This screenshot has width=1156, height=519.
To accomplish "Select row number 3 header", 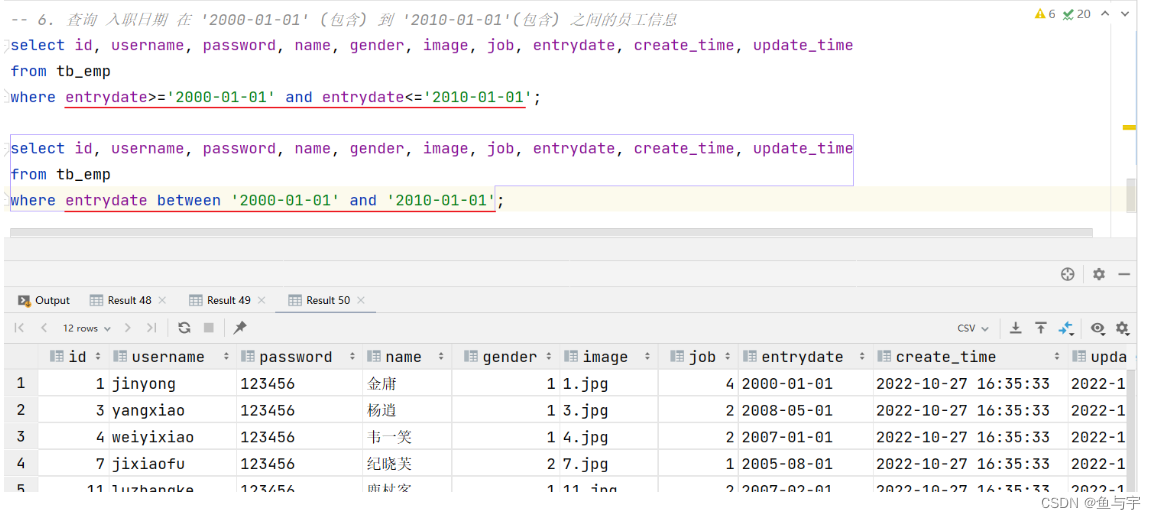I will tap(21, 436).
